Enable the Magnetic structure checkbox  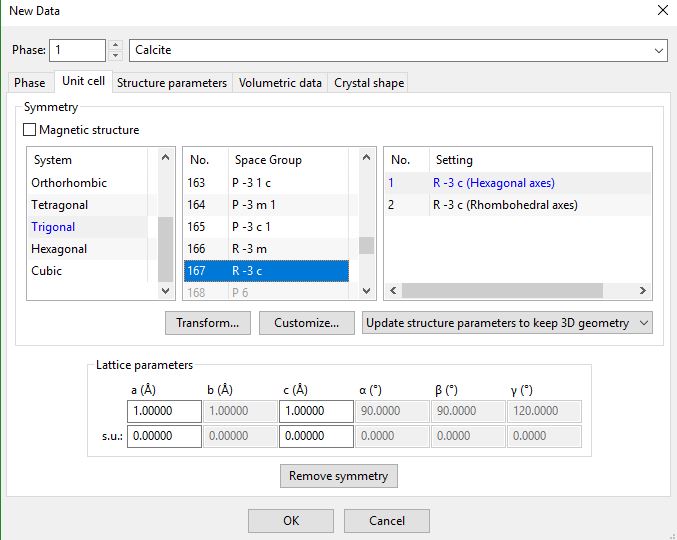tap(30, 130)
